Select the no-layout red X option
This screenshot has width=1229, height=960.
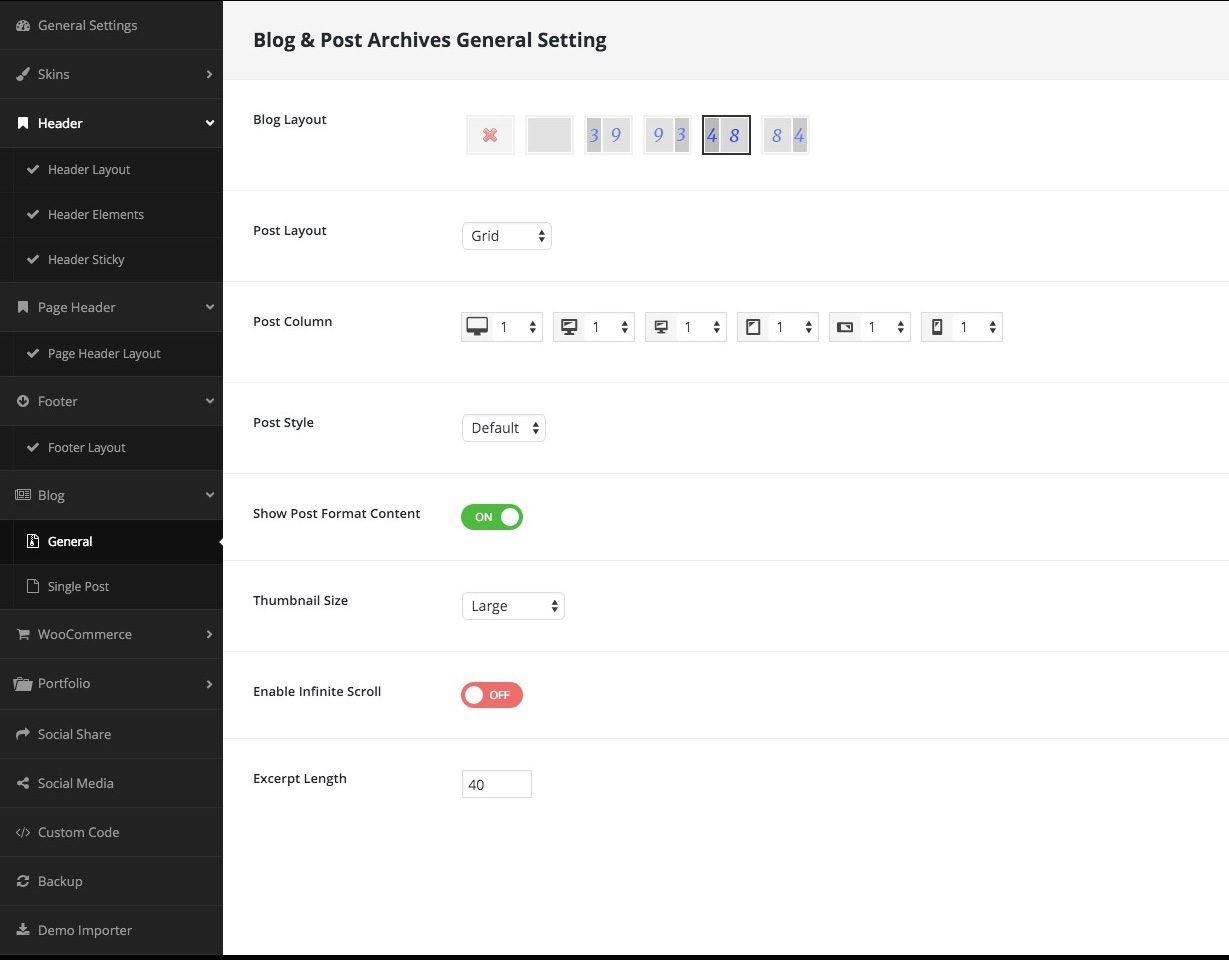point(490,135)
